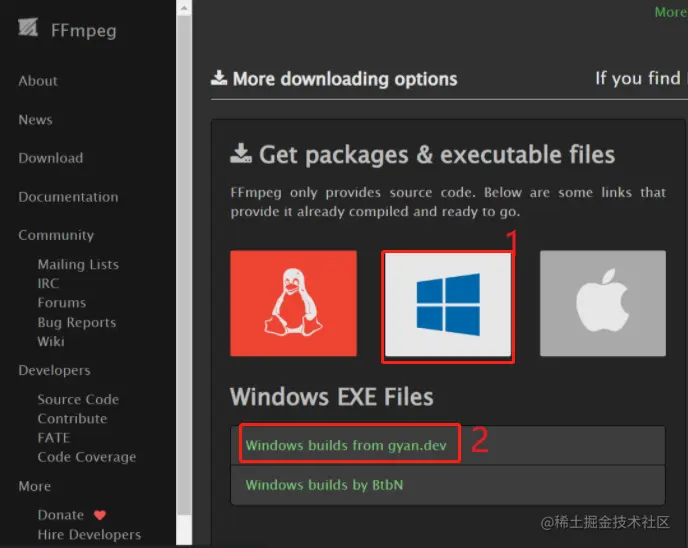The width and height of the screenshot is (688, 548).
Task: Click the sidebar vertical scrollbar thumb
Action: [184, 265]
